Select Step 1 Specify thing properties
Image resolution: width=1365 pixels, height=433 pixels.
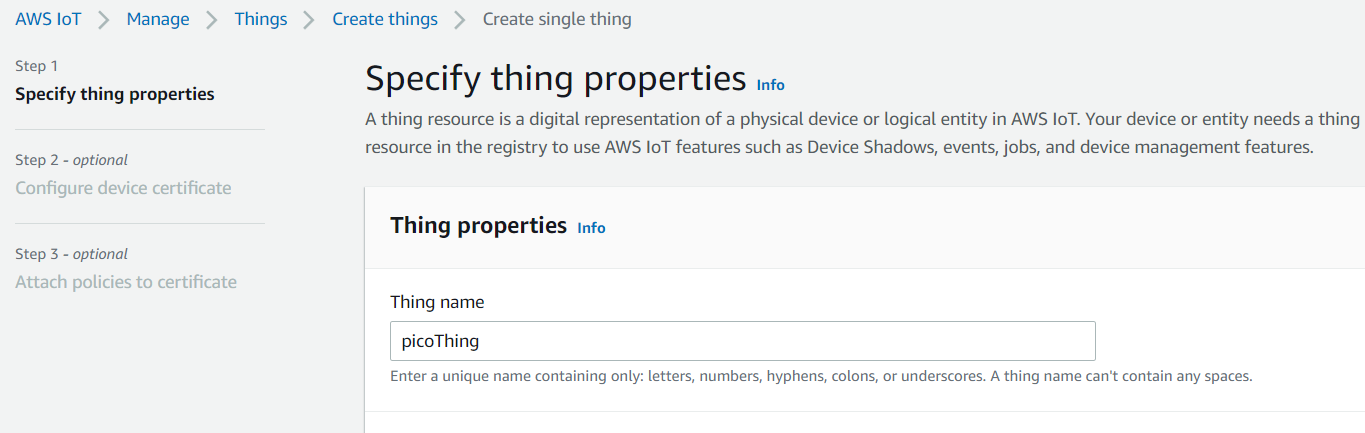tap(115, 95)
